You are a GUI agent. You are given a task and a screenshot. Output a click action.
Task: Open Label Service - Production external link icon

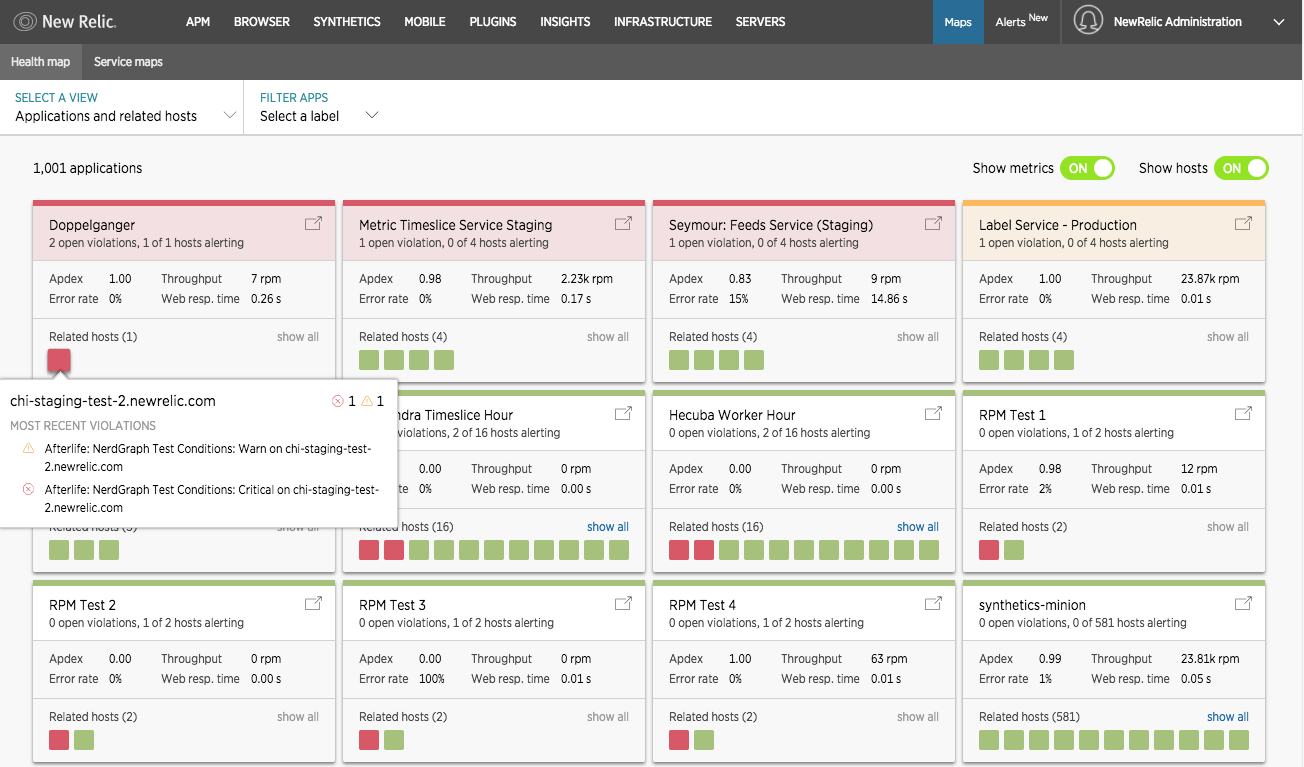(1243, 224)
